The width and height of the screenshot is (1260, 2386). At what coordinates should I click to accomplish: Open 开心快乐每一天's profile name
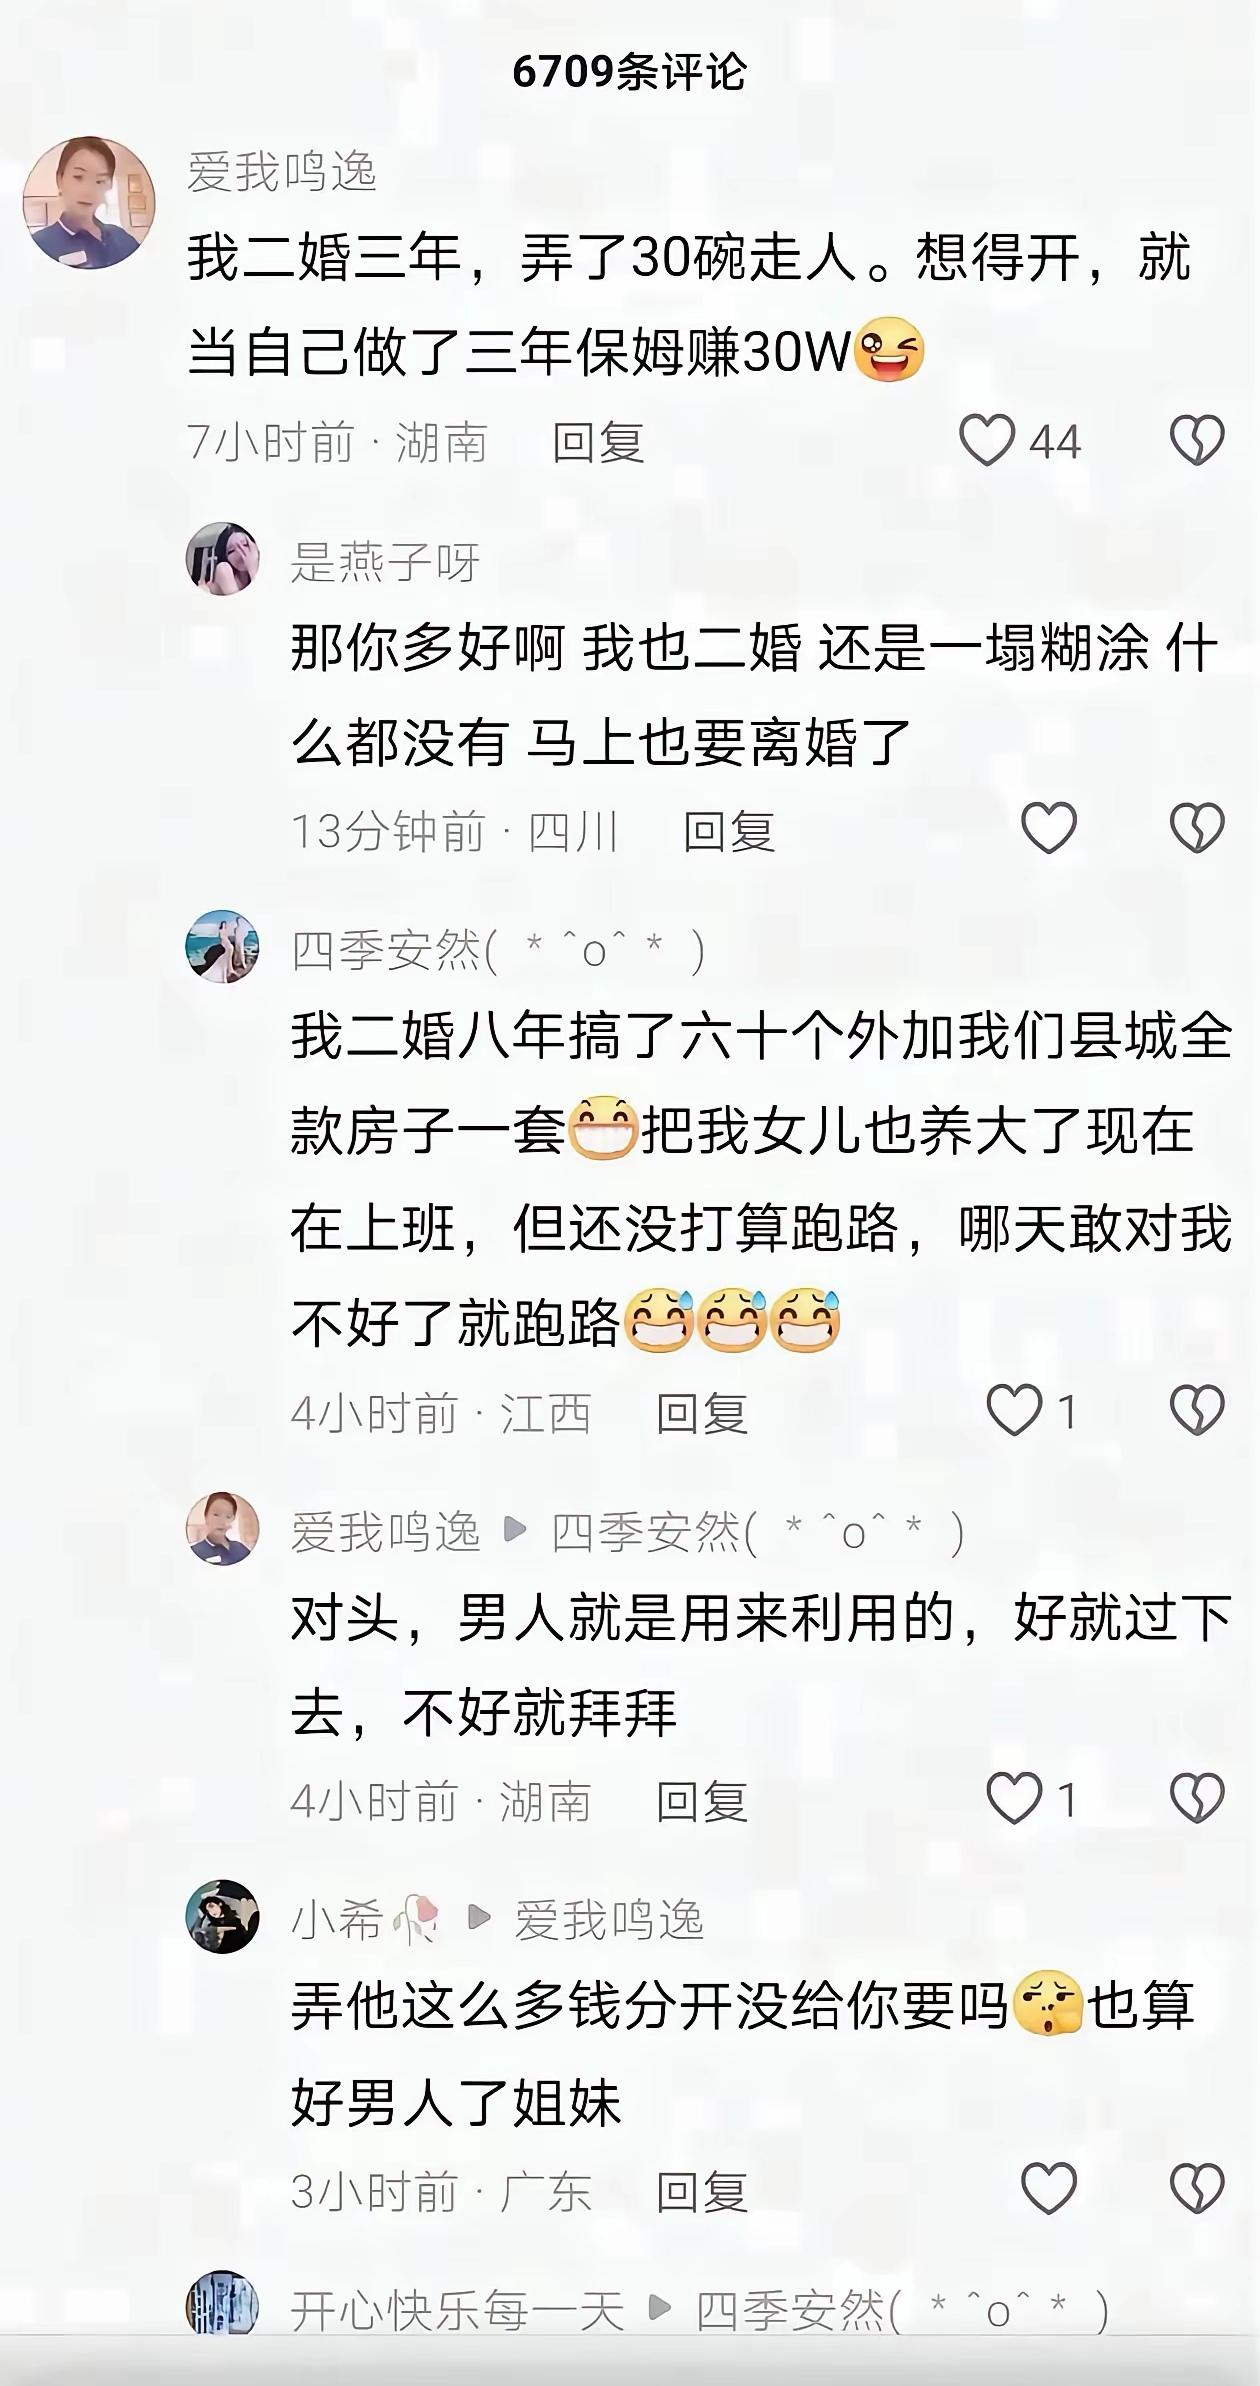(457, 2309)
